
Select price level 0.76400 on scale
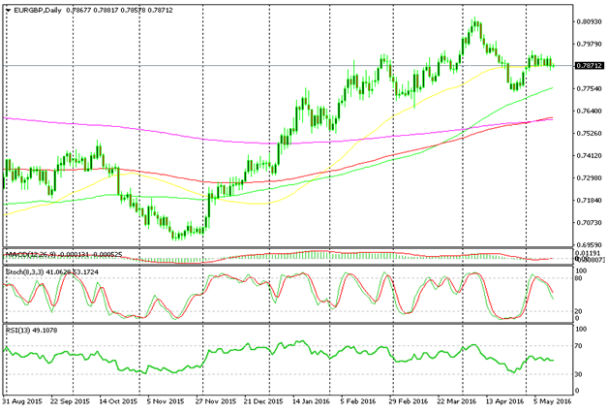(589, 111)
